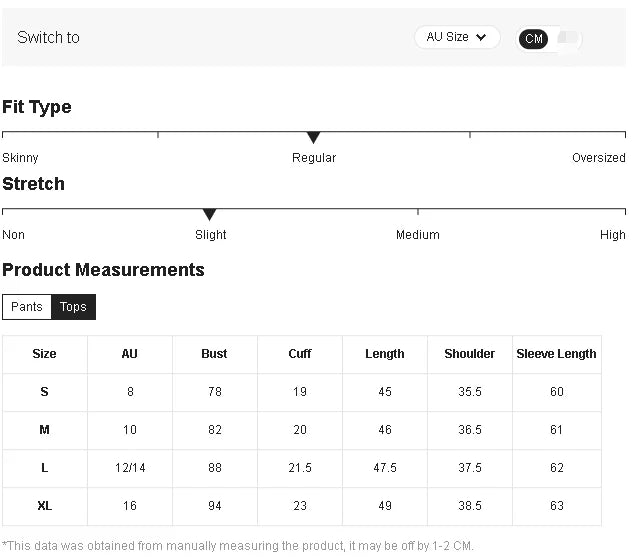Click the Stretch triangle marker
Viewport: 636px width, 559px height.
[209, 214]
